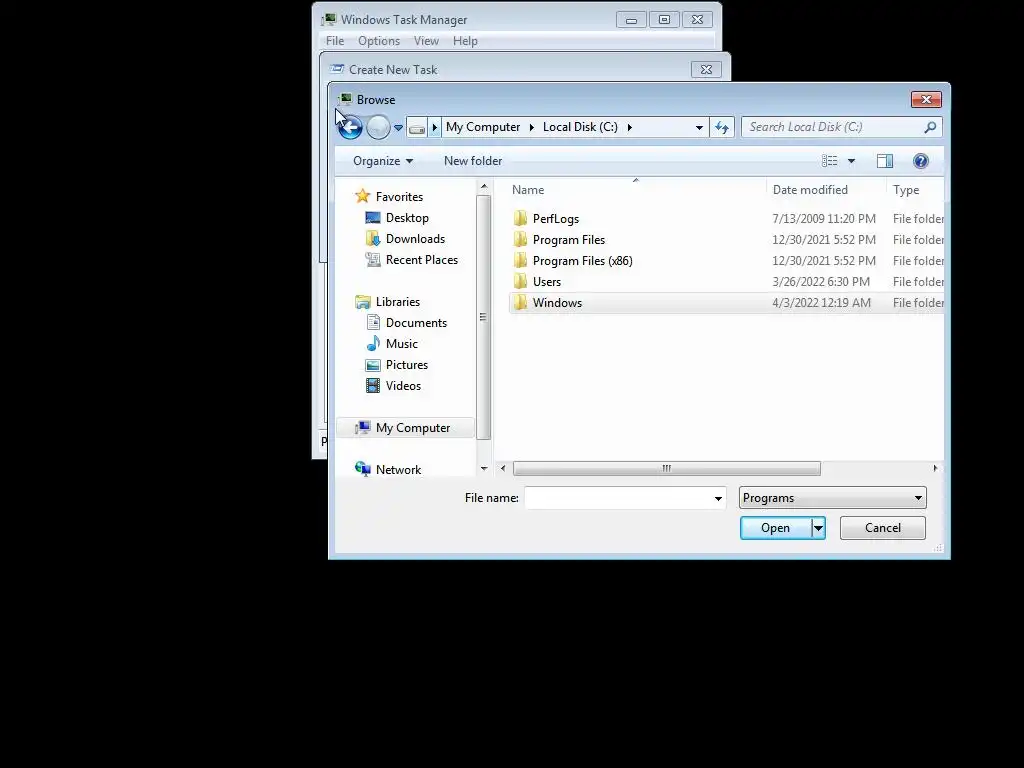The width and height of the screenshot is (1024, 768).
Task: Click the Users folder icon
Action: point(520,281)
